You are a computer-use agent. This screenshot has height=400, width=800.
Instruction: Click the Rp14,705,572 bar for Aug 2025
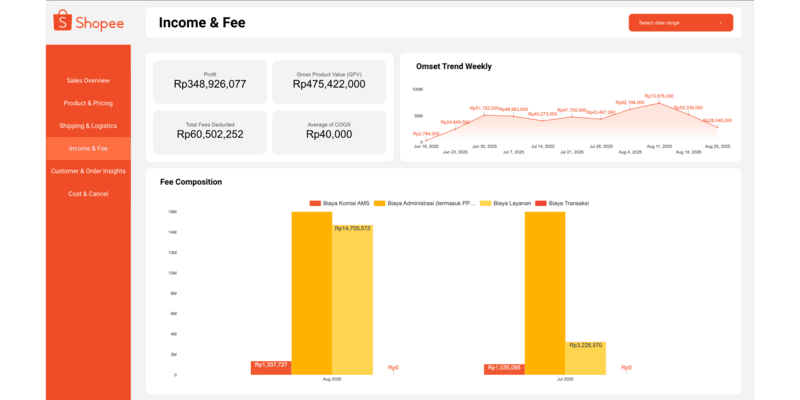(x=352, y=300)
